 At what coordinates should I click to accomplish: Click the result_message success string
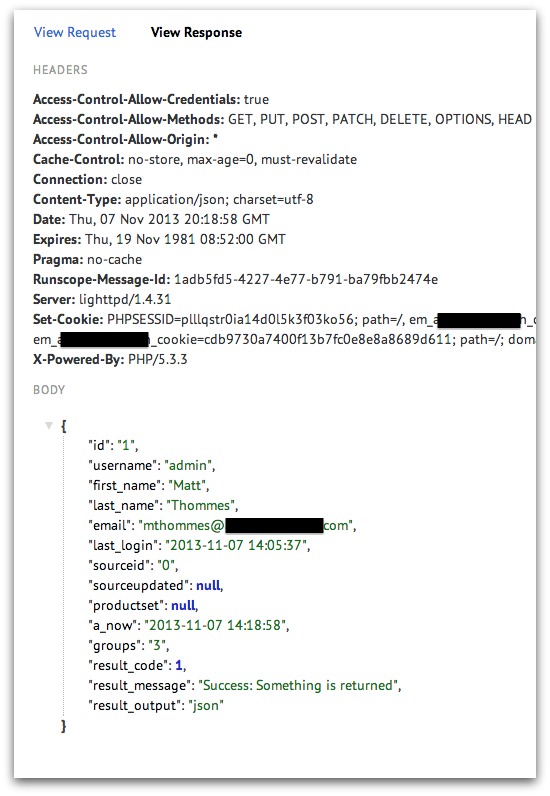tap(298, 685)
